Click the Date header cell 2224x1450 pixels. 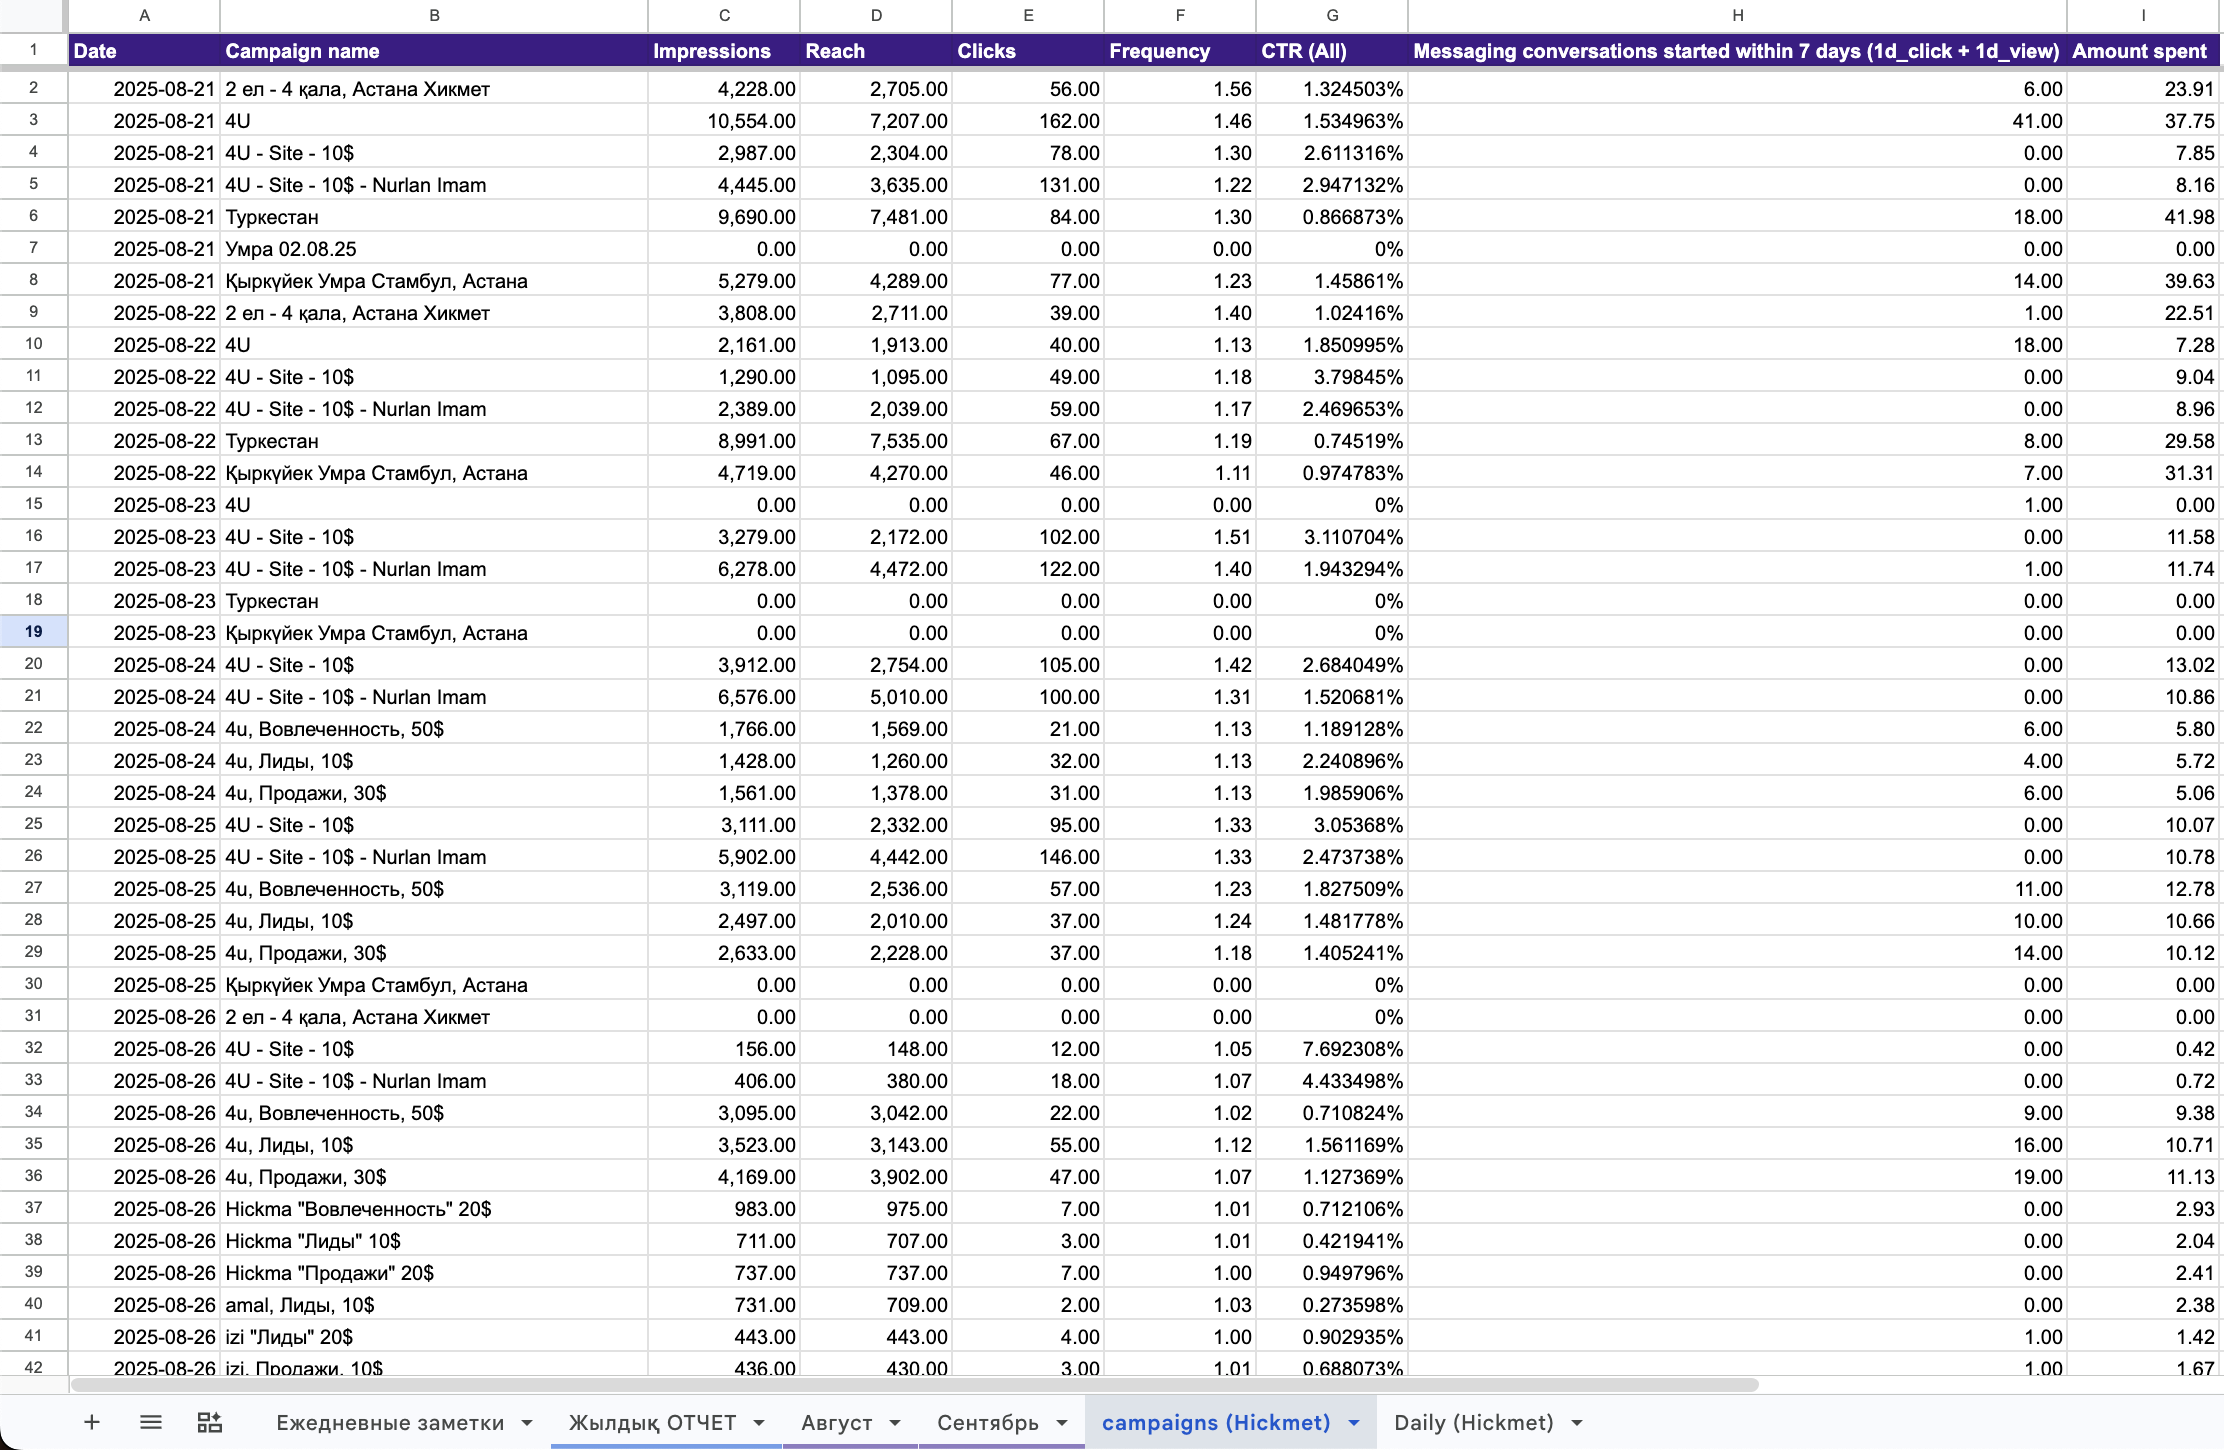(144, 51)
